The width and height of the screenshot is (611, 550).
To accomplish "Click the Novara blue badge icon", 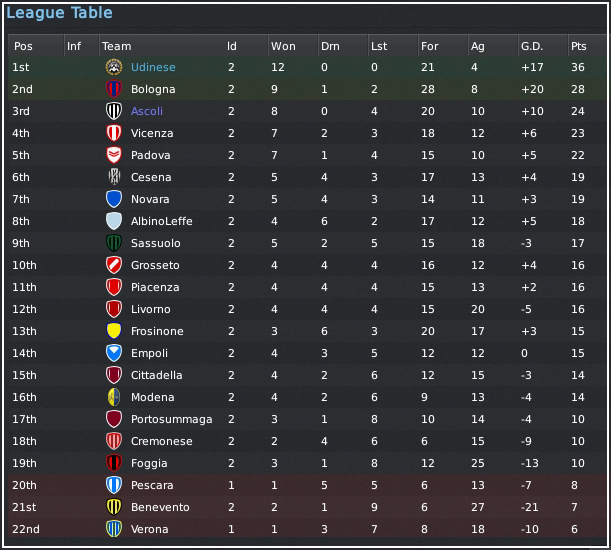I will (113, 199).
